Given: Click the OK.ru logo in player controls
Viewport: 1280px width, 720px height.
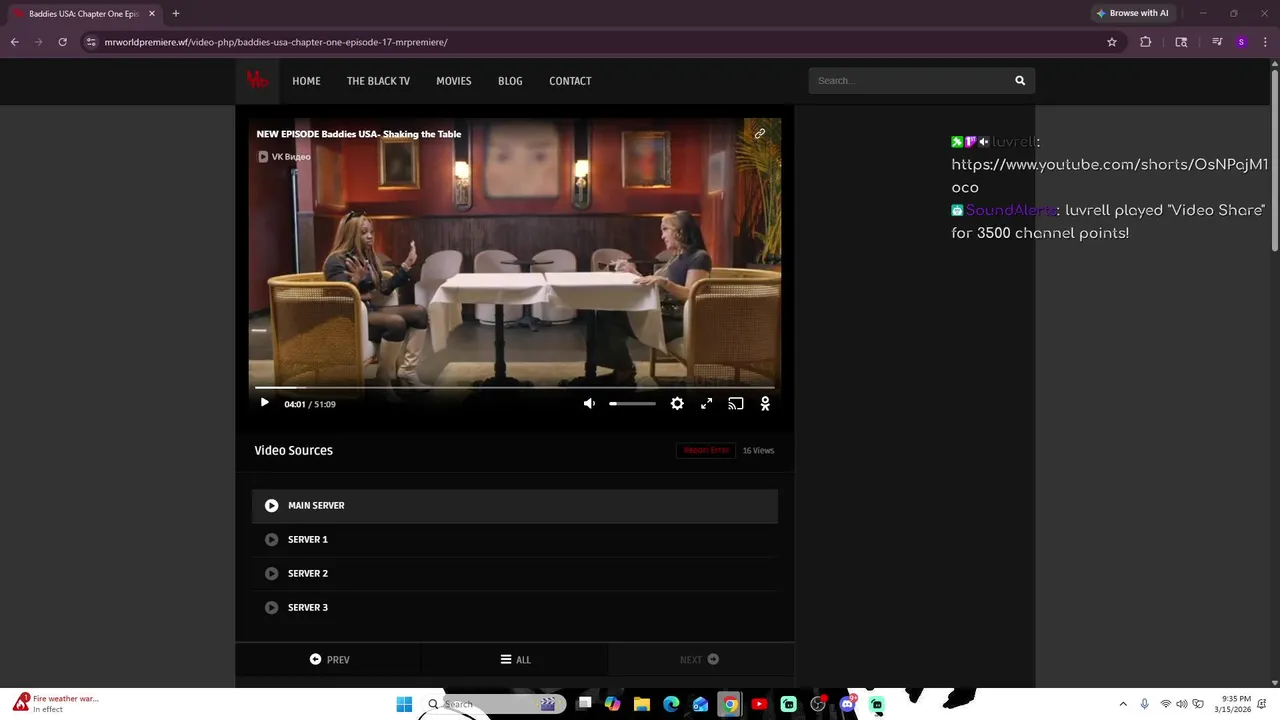Looking at the screenshot, I should (x=765, y=404).
